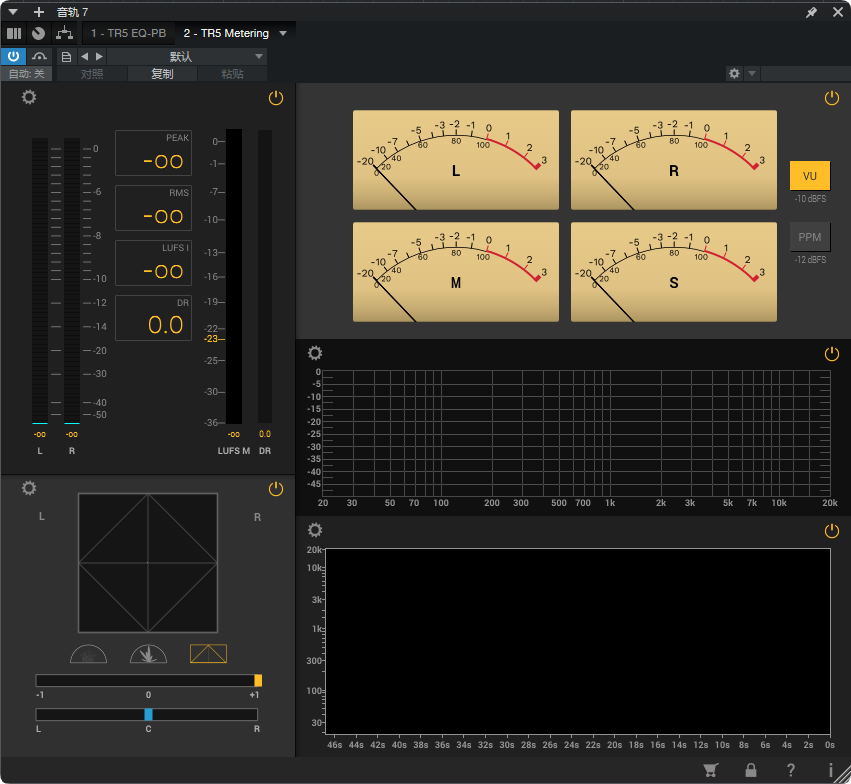Load the next preset arrow
The width and height of the screenshot is (851, 784).
tap(99, 56)
